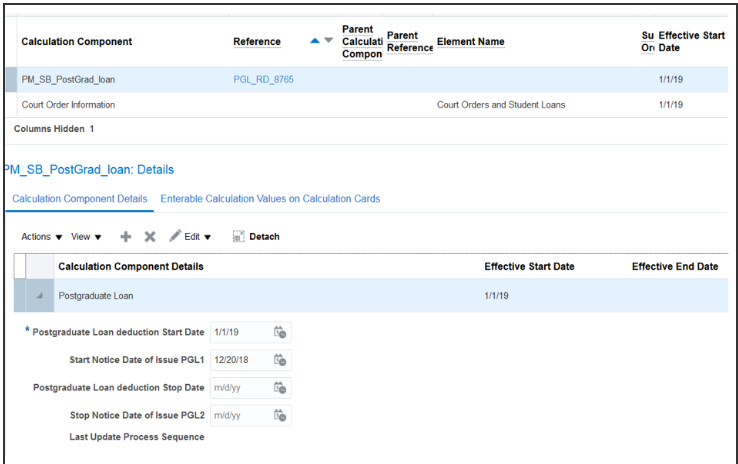Click the Element Name column header
This screenshot has width=738, height=464.
click(470, 42)
